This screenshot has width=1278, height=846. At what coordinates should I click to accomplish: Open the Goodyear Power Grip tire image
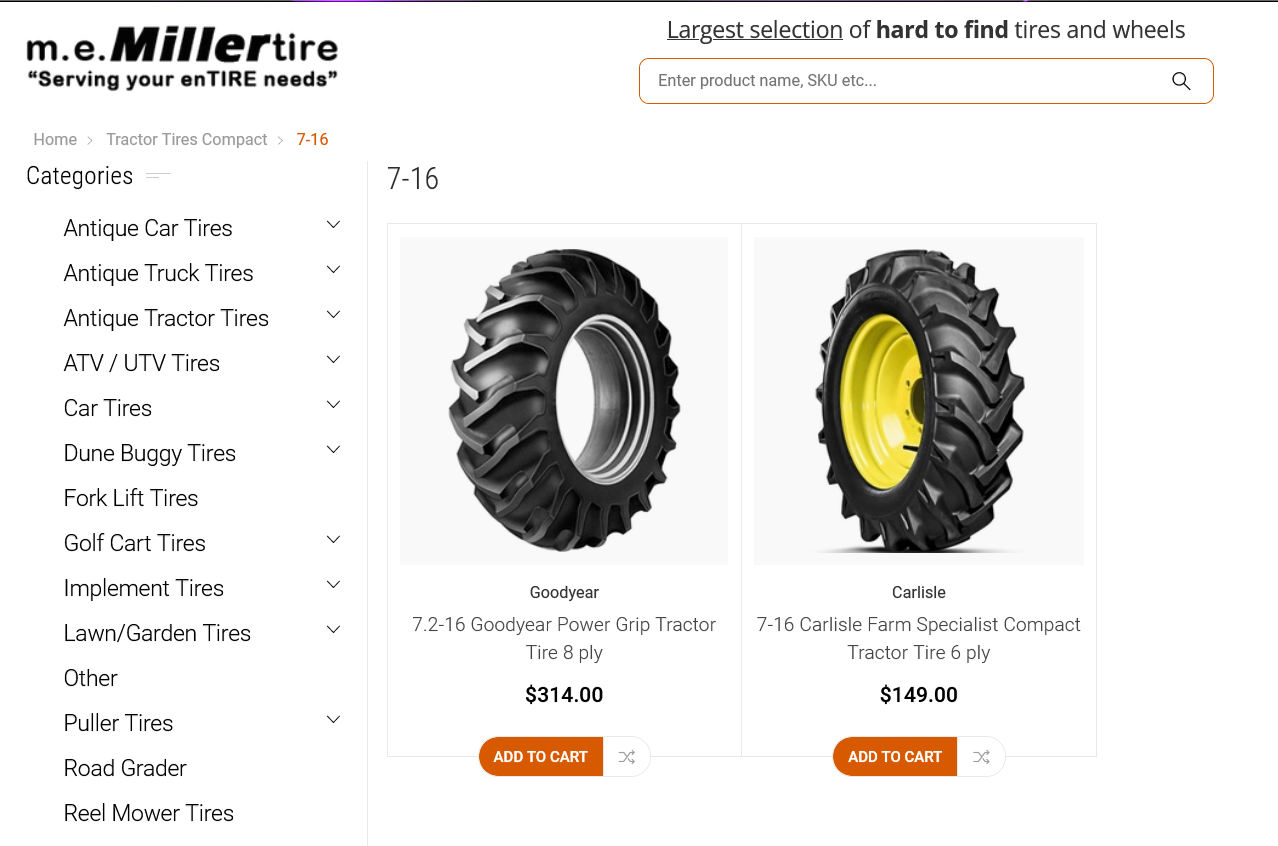pos(564,401)
